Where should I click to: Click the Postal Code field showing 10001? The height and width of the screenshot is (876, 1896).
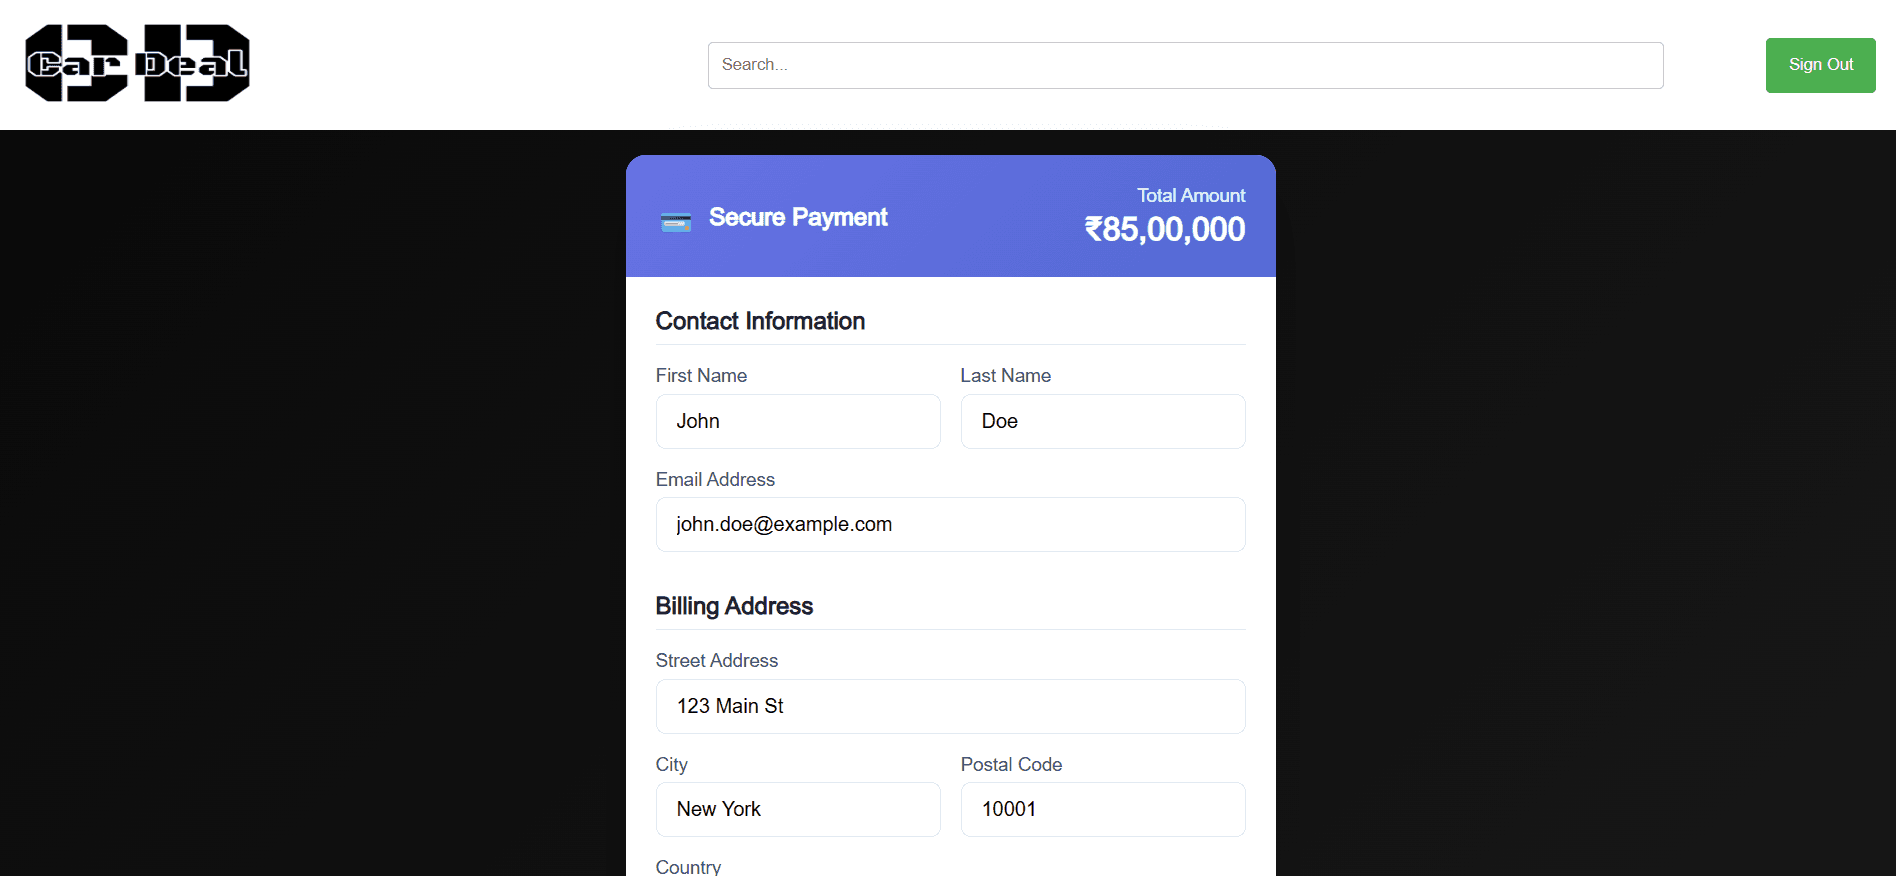tap(1101, 809)
